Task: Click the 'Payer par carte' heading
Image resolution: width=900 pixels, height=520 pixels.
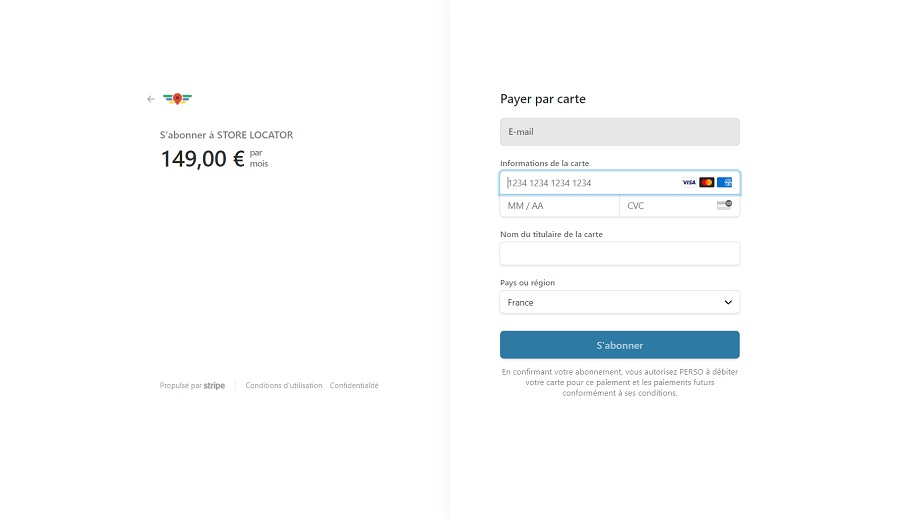Action: [543, 99]
